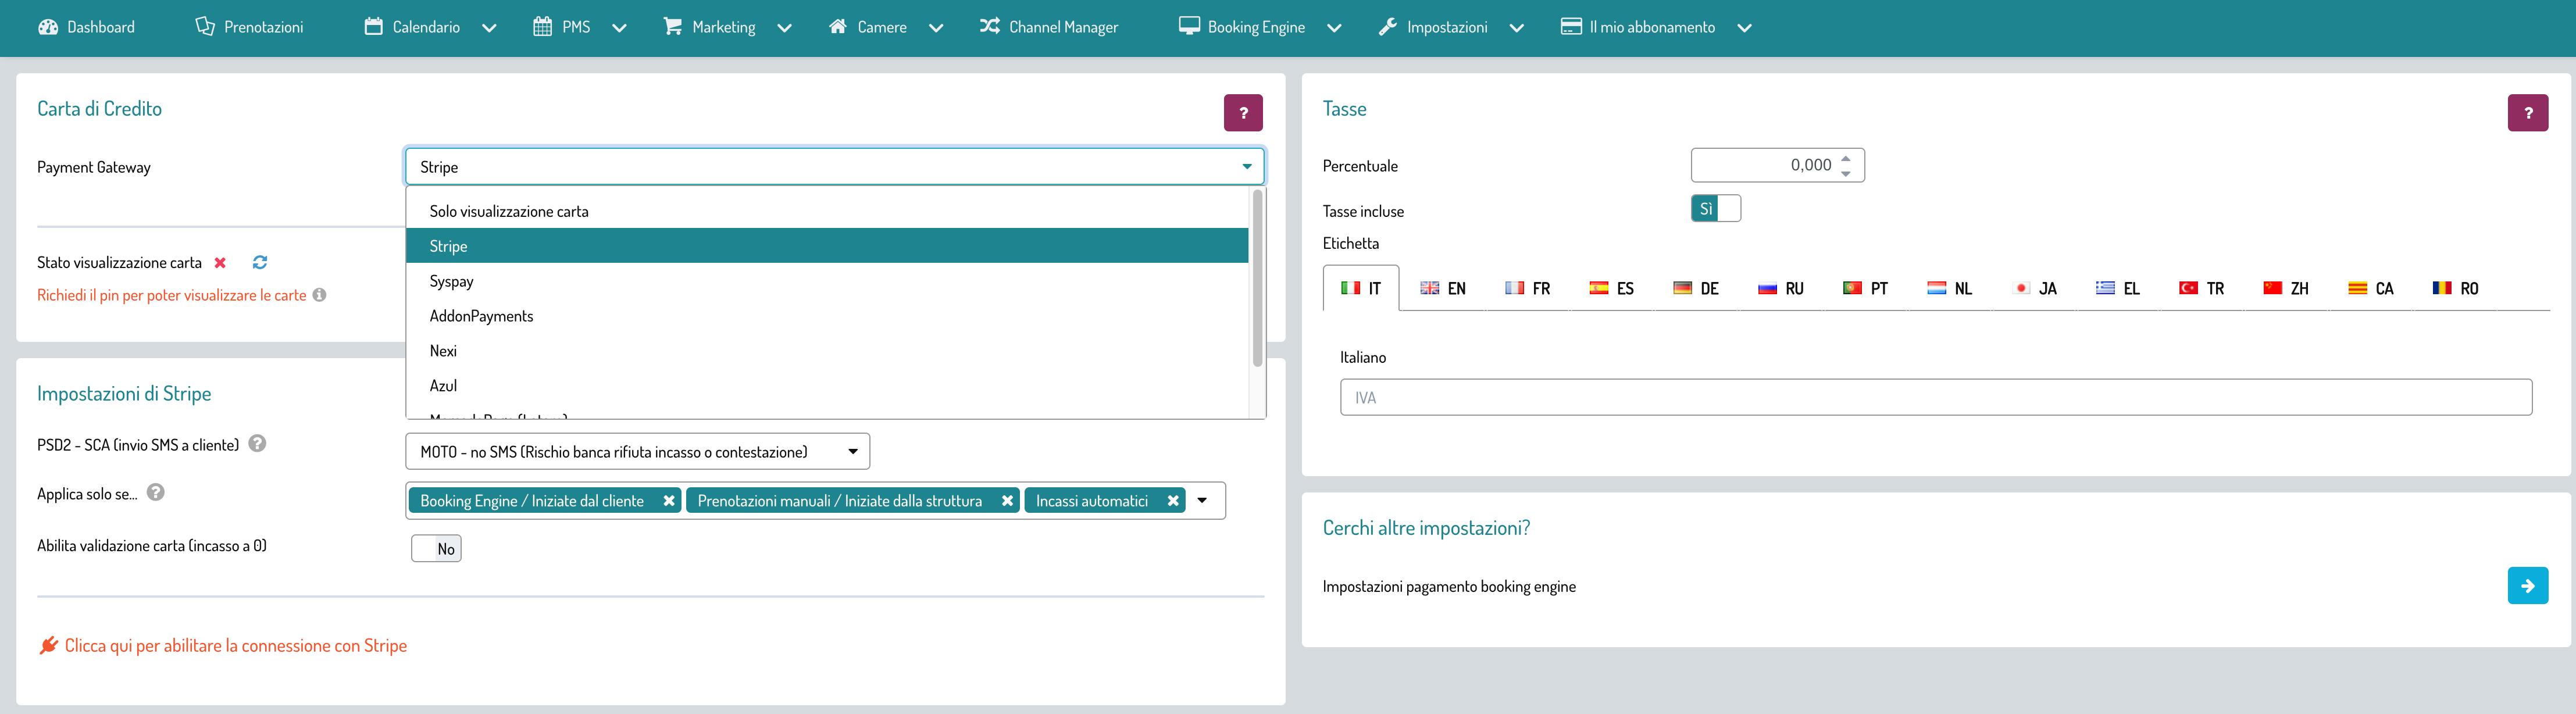Toggle Abilita validazione carta switch

tap(436, 549)
